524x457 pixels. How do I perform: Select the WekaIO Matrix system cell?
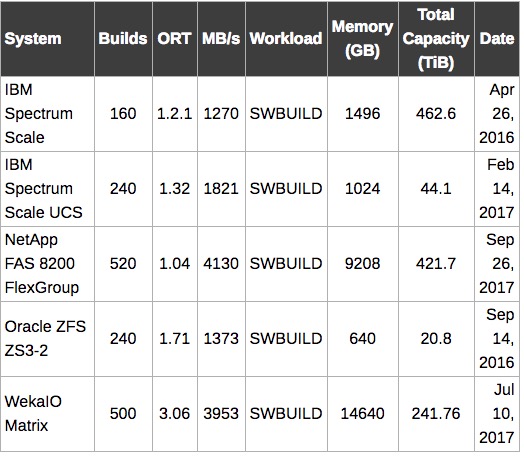[x=47, y=414]
